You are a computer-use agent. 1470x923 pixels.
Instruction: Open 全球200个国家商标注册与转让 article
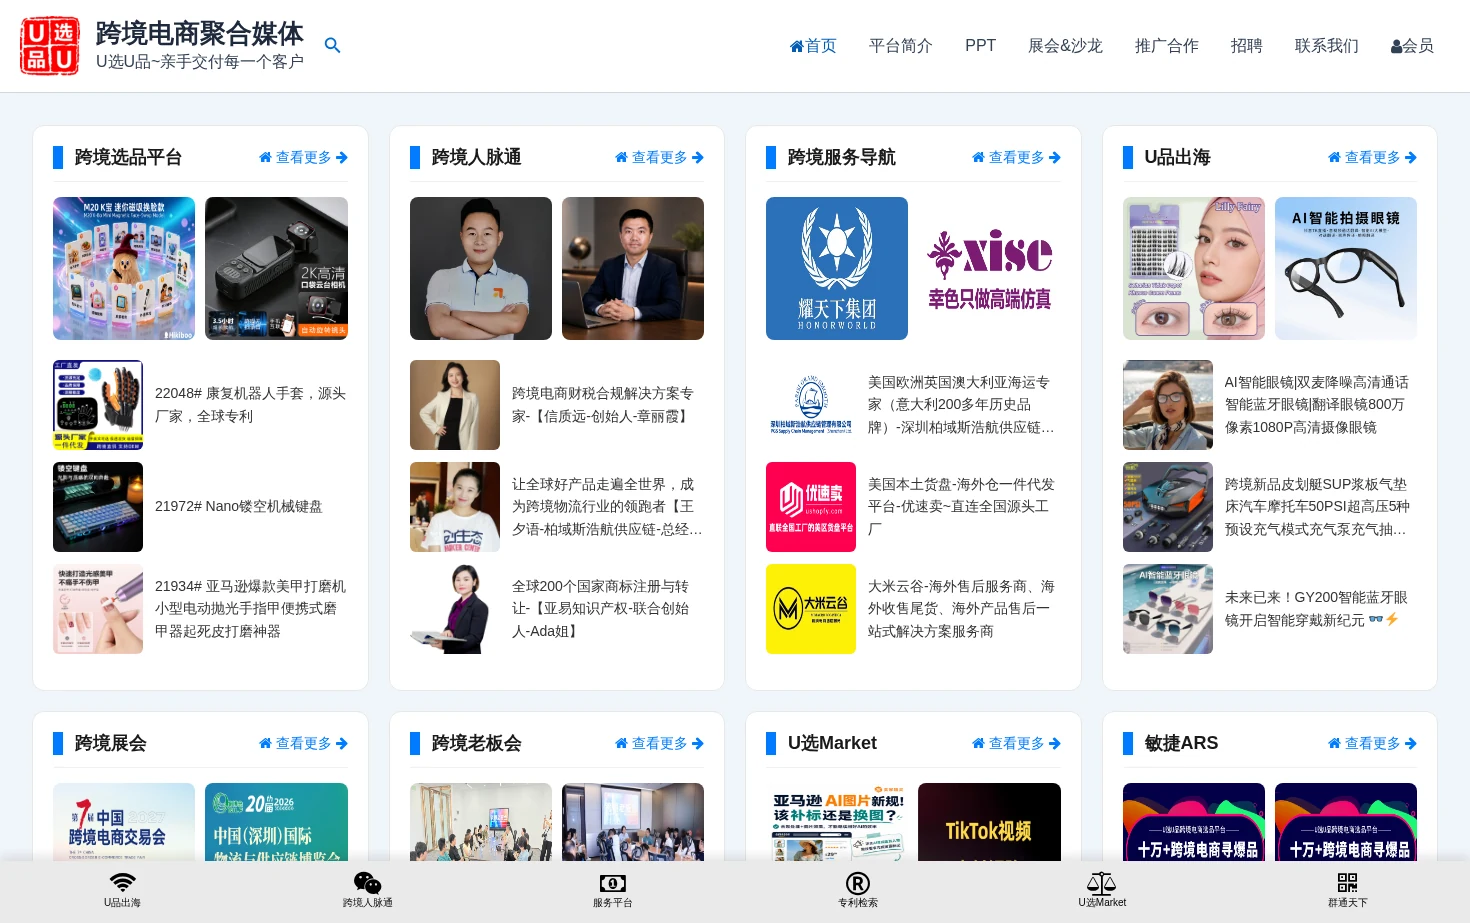click(x=601, y=609)
